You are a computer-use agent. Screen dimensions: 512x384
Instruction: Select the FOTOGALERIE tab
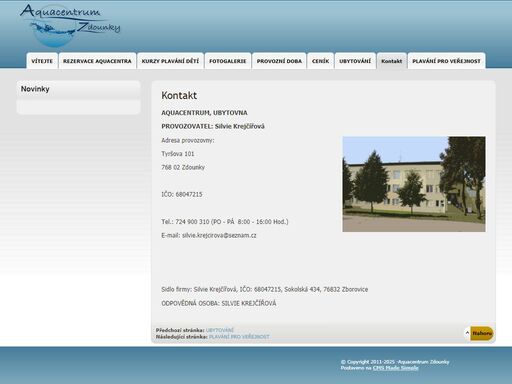tap(228, 61)
